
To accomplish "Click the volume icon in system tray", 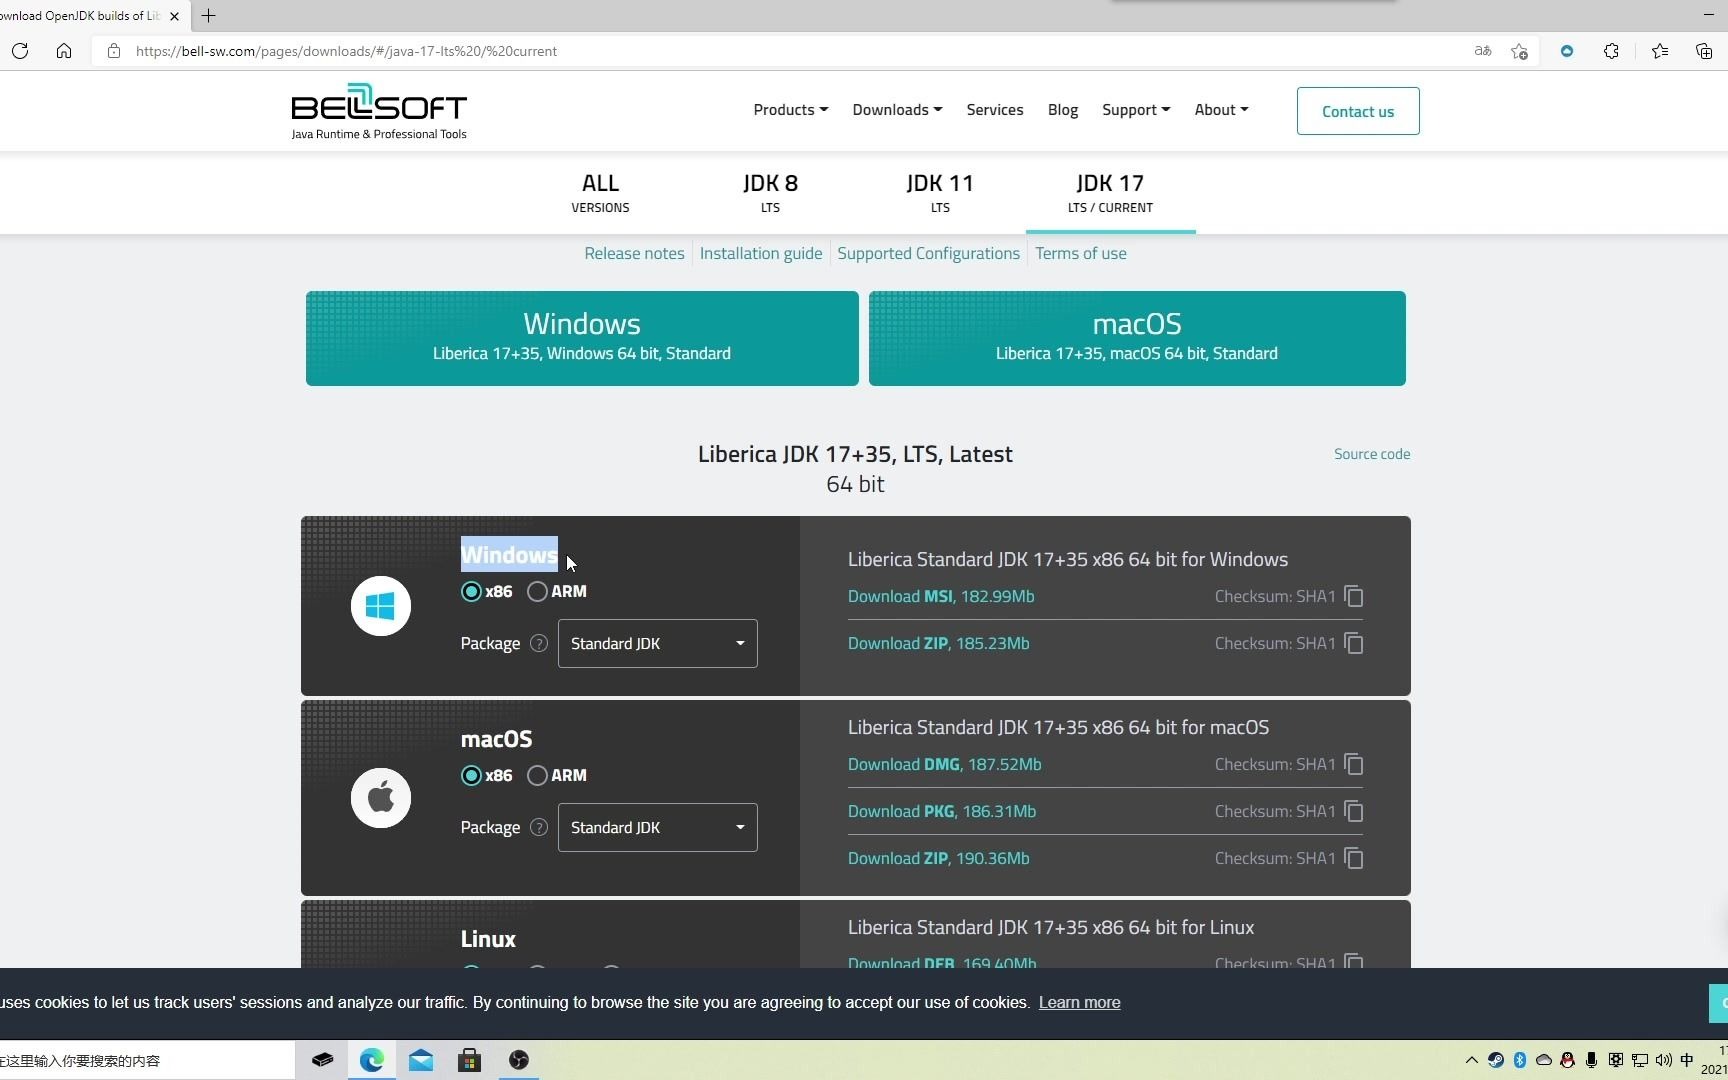I will click(x=1663, y=1060).
